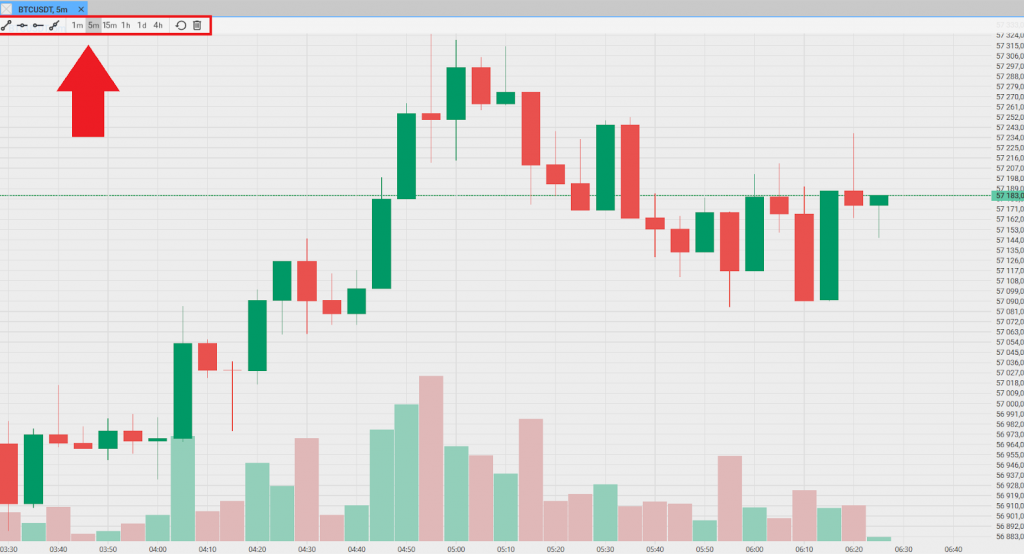Select the horizontal ray drawing tool

[38, 25]
